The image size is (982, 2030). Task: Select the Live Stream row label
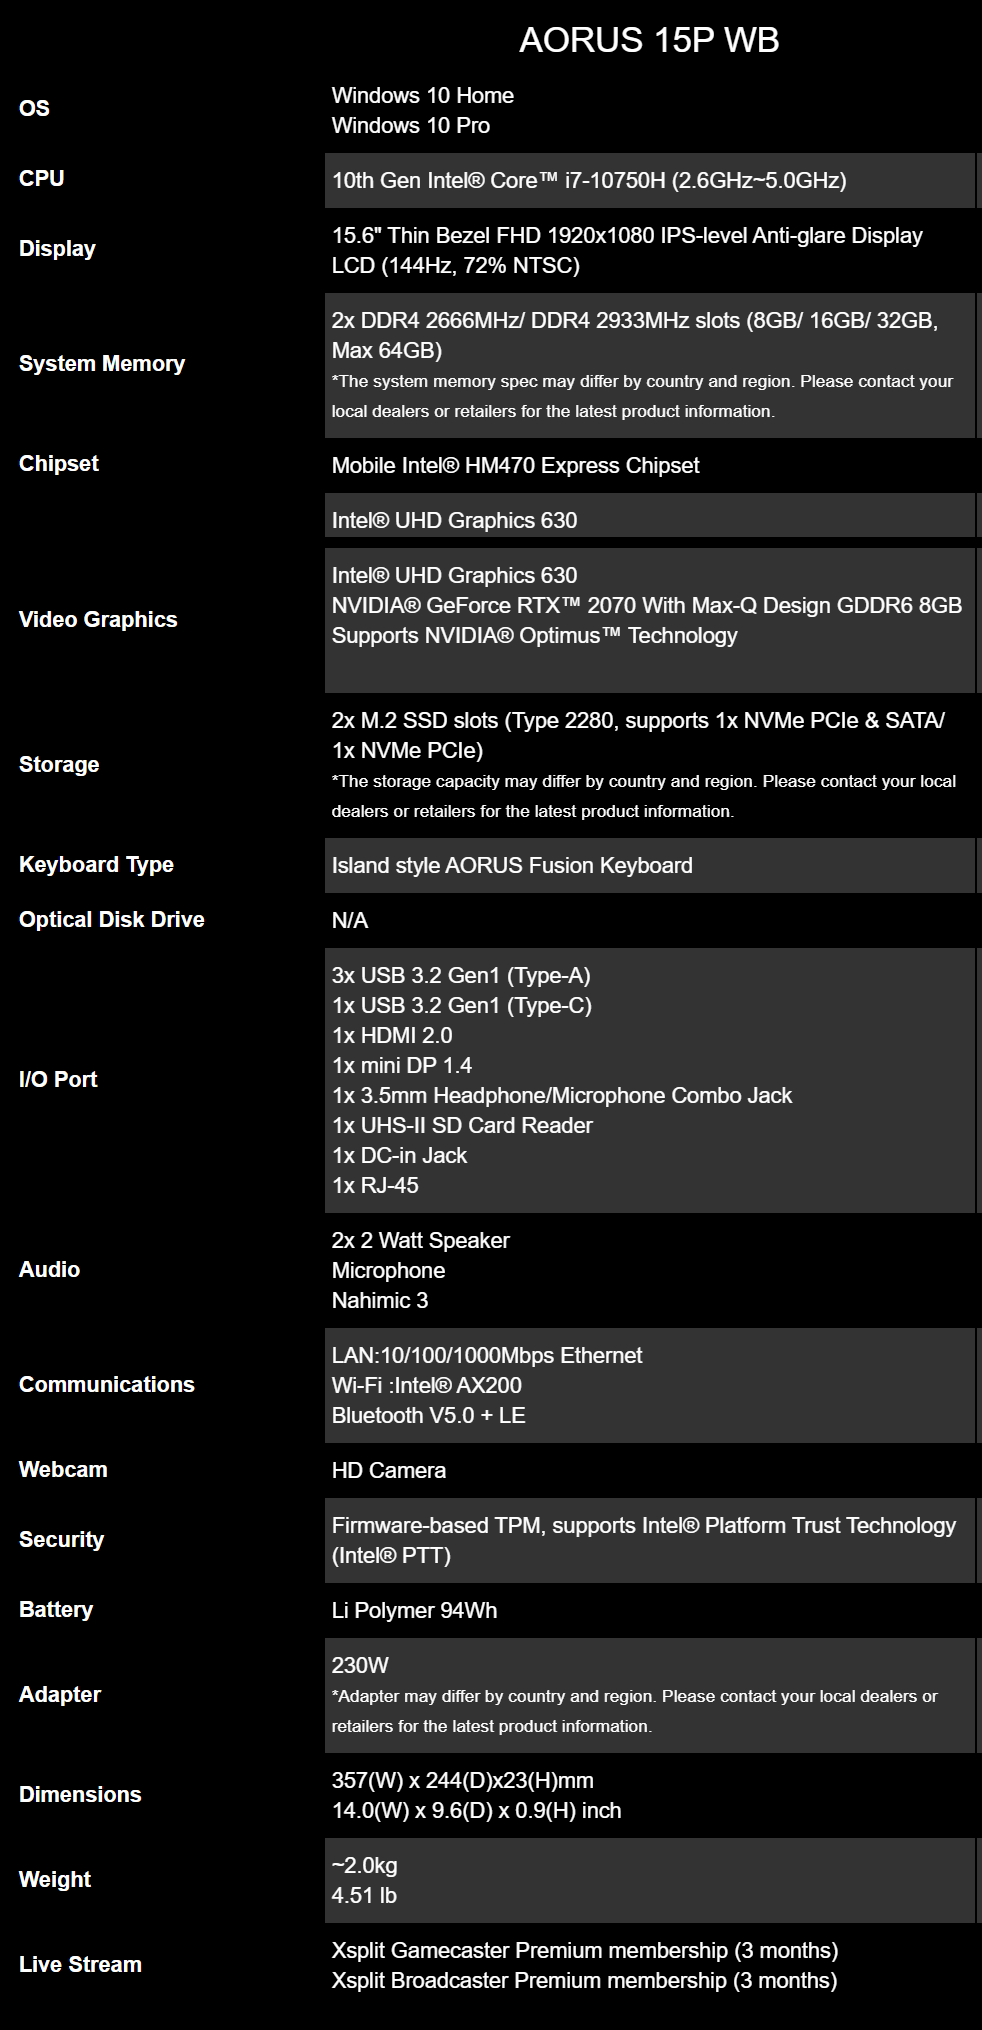(80, 1965)
